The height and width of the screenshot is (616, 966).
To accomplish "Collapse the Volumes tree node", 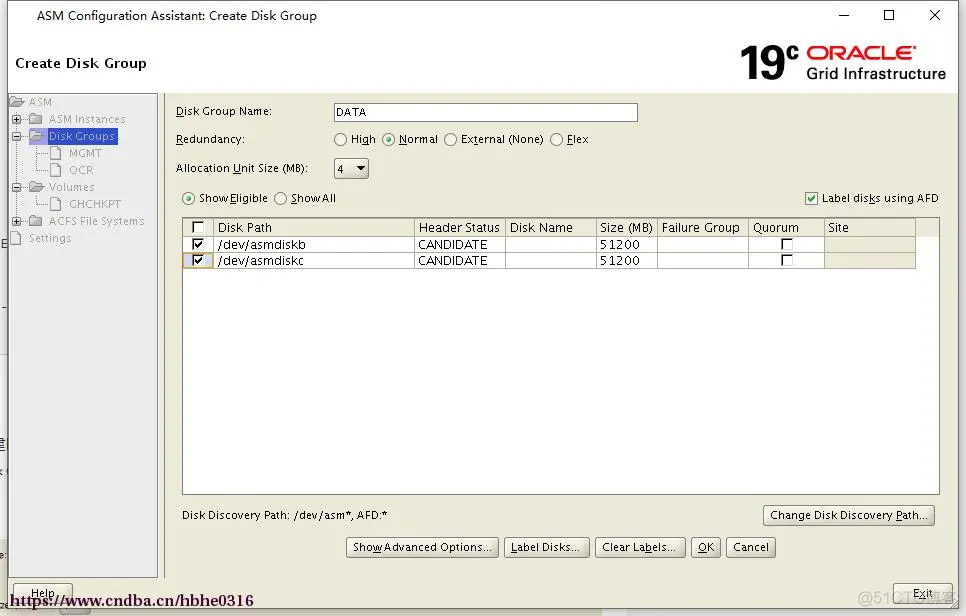I will [17, 187].
